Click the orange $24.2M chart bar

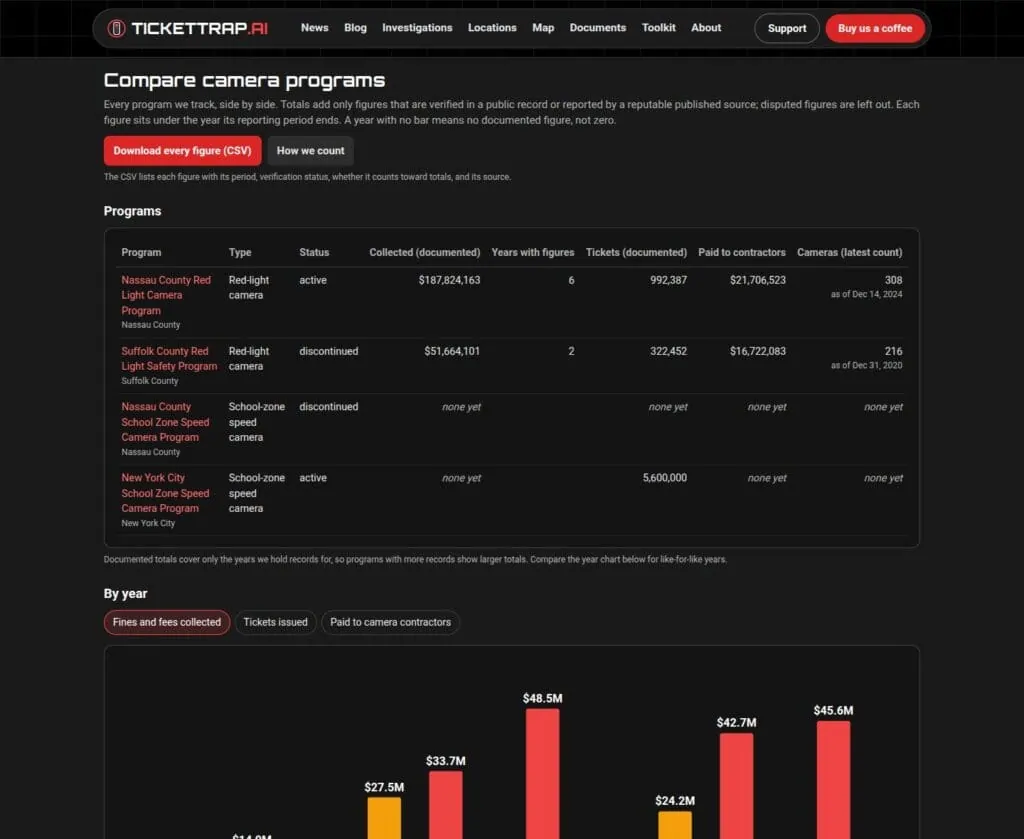675,825
